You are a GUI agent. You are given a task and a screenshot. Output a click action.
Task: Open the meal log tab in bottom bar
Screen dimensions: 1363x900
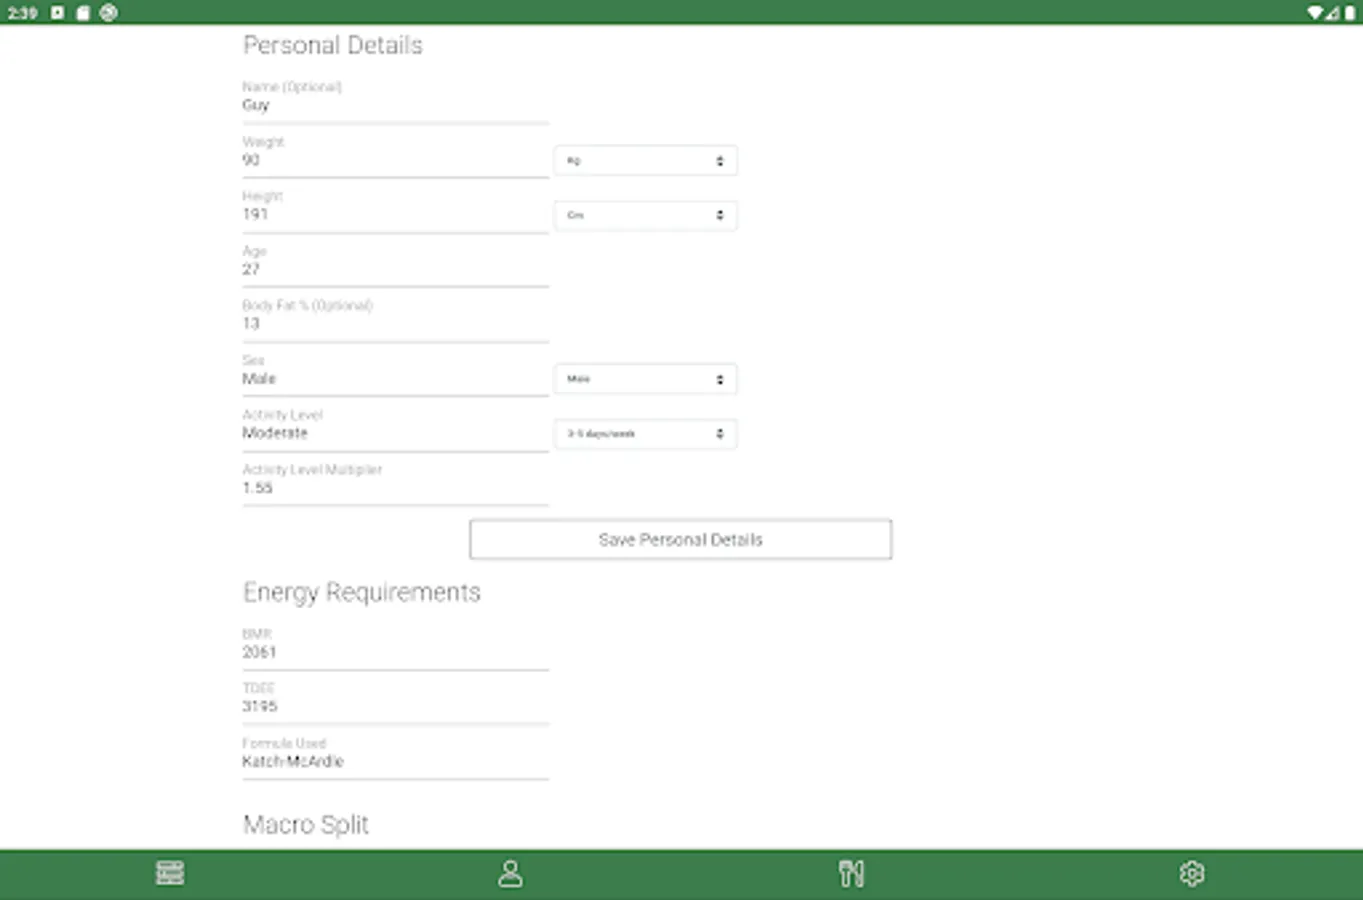point(170,872)
